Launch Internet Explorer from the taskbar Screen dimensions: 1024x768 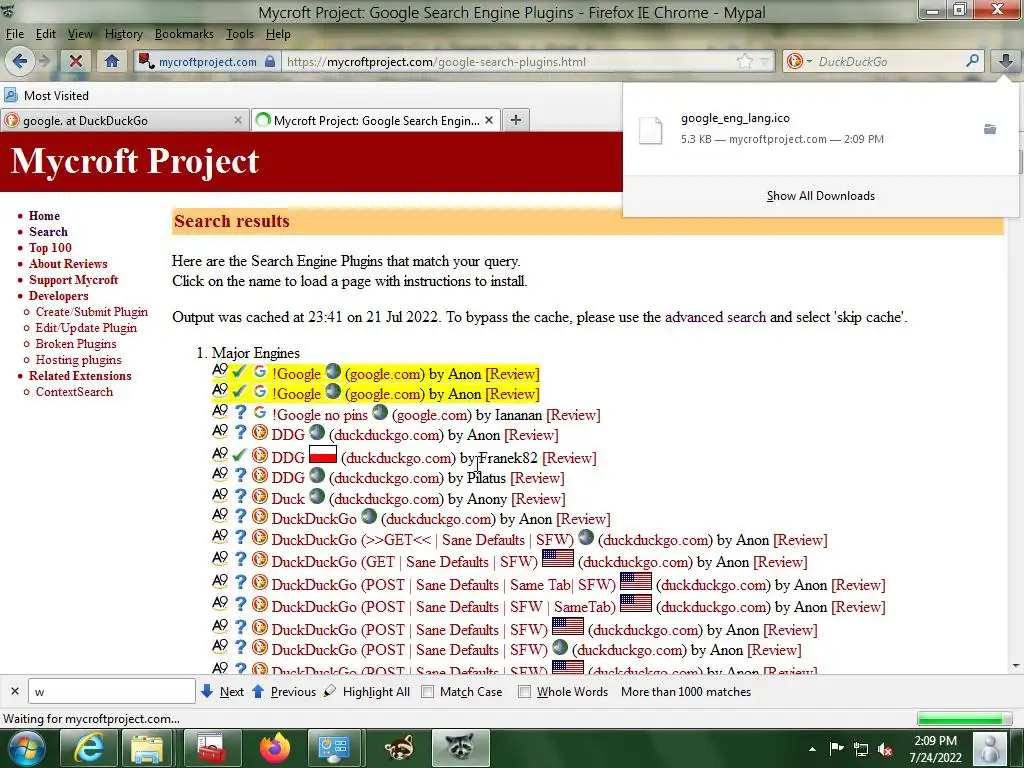pyautogui.click(x=89, y=748)
